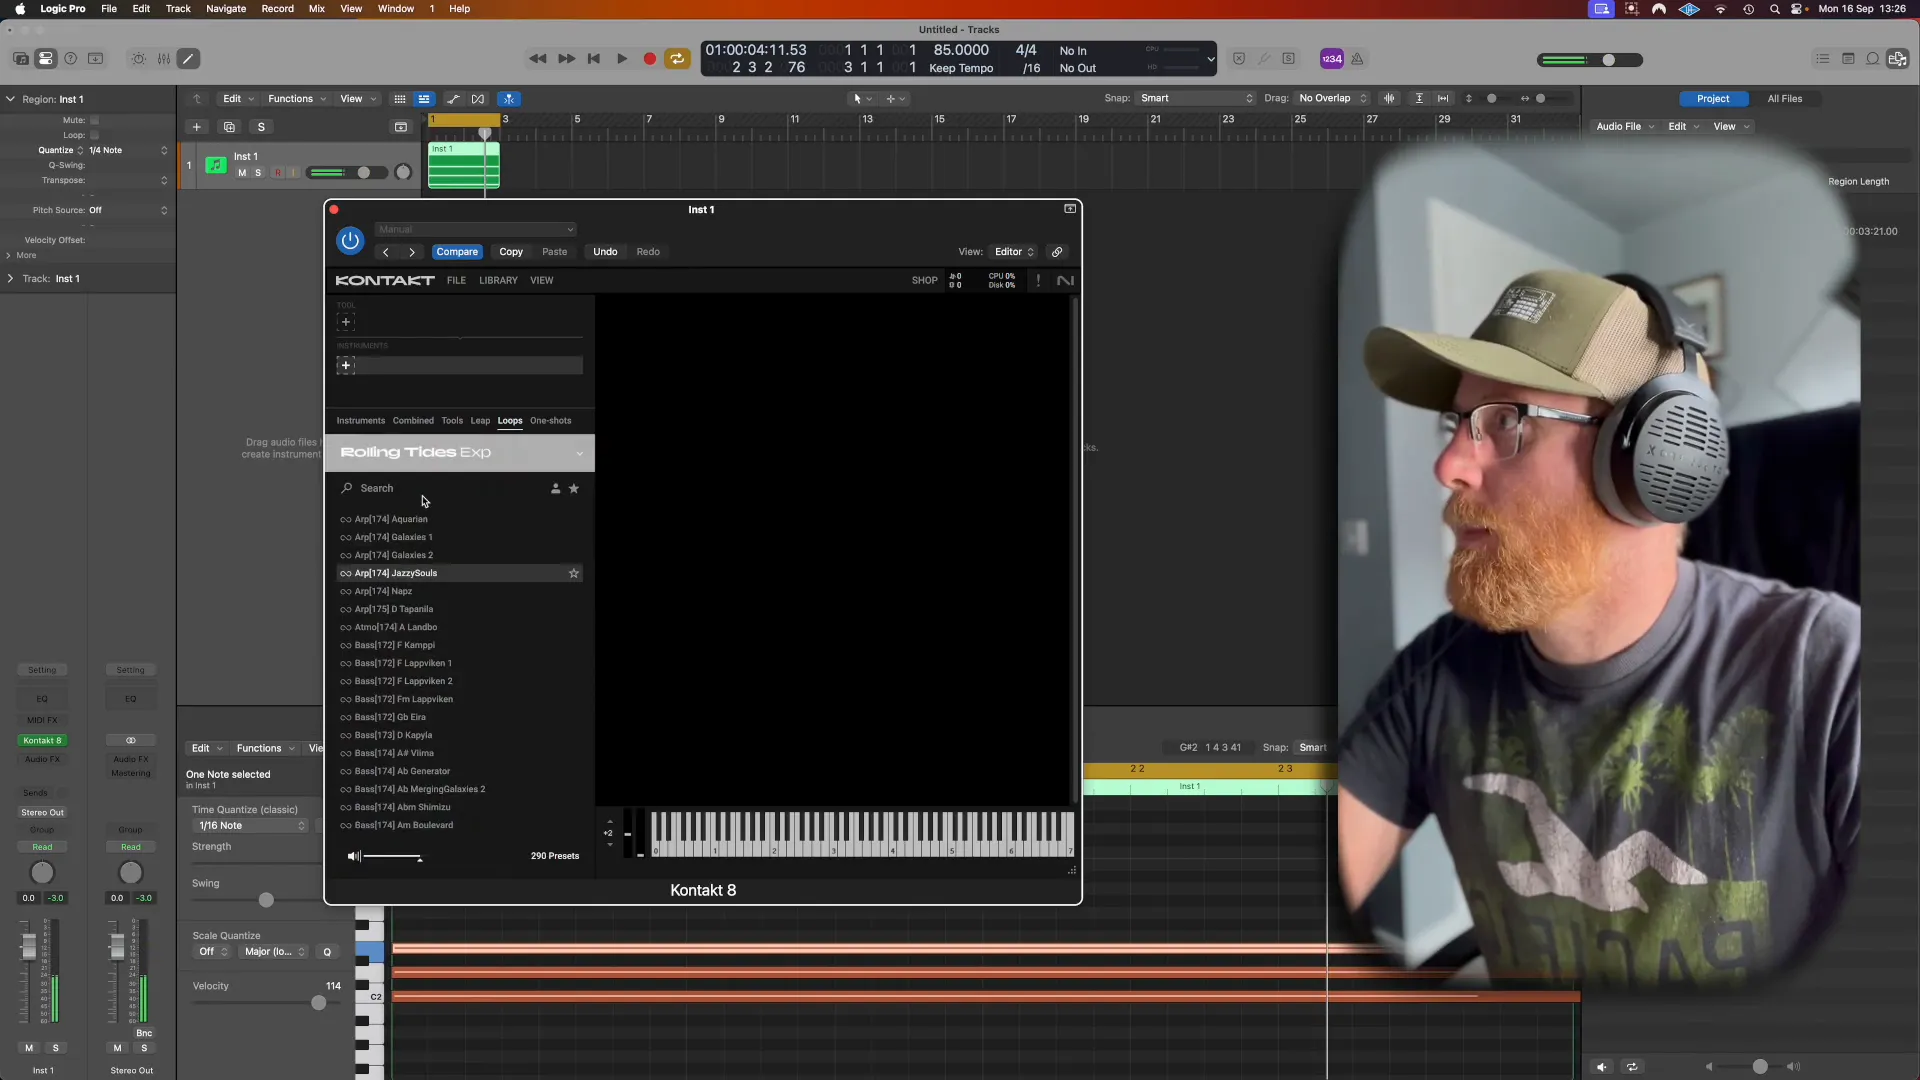Click the Kontakt warning exclamation icon

(1038, 281)
